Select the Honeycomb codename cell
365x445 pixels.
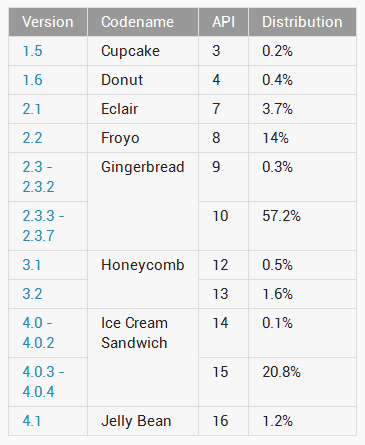point(143,279)
